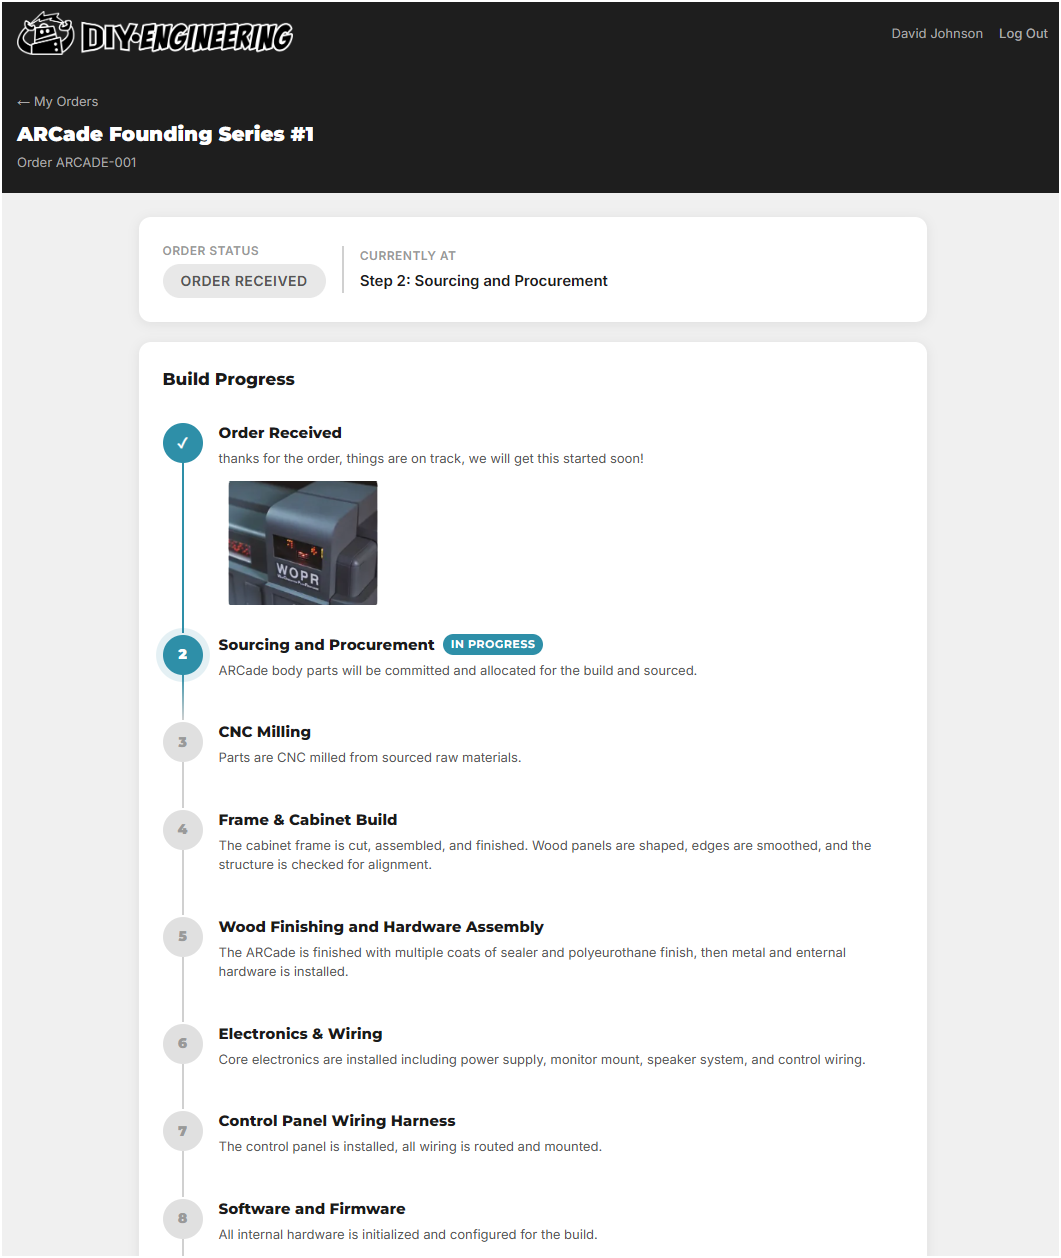Click 'Parts are CNC milled' description
Image resolution: width=1061 pixels, height=1258 pixels.
click(x=370, y=758)
